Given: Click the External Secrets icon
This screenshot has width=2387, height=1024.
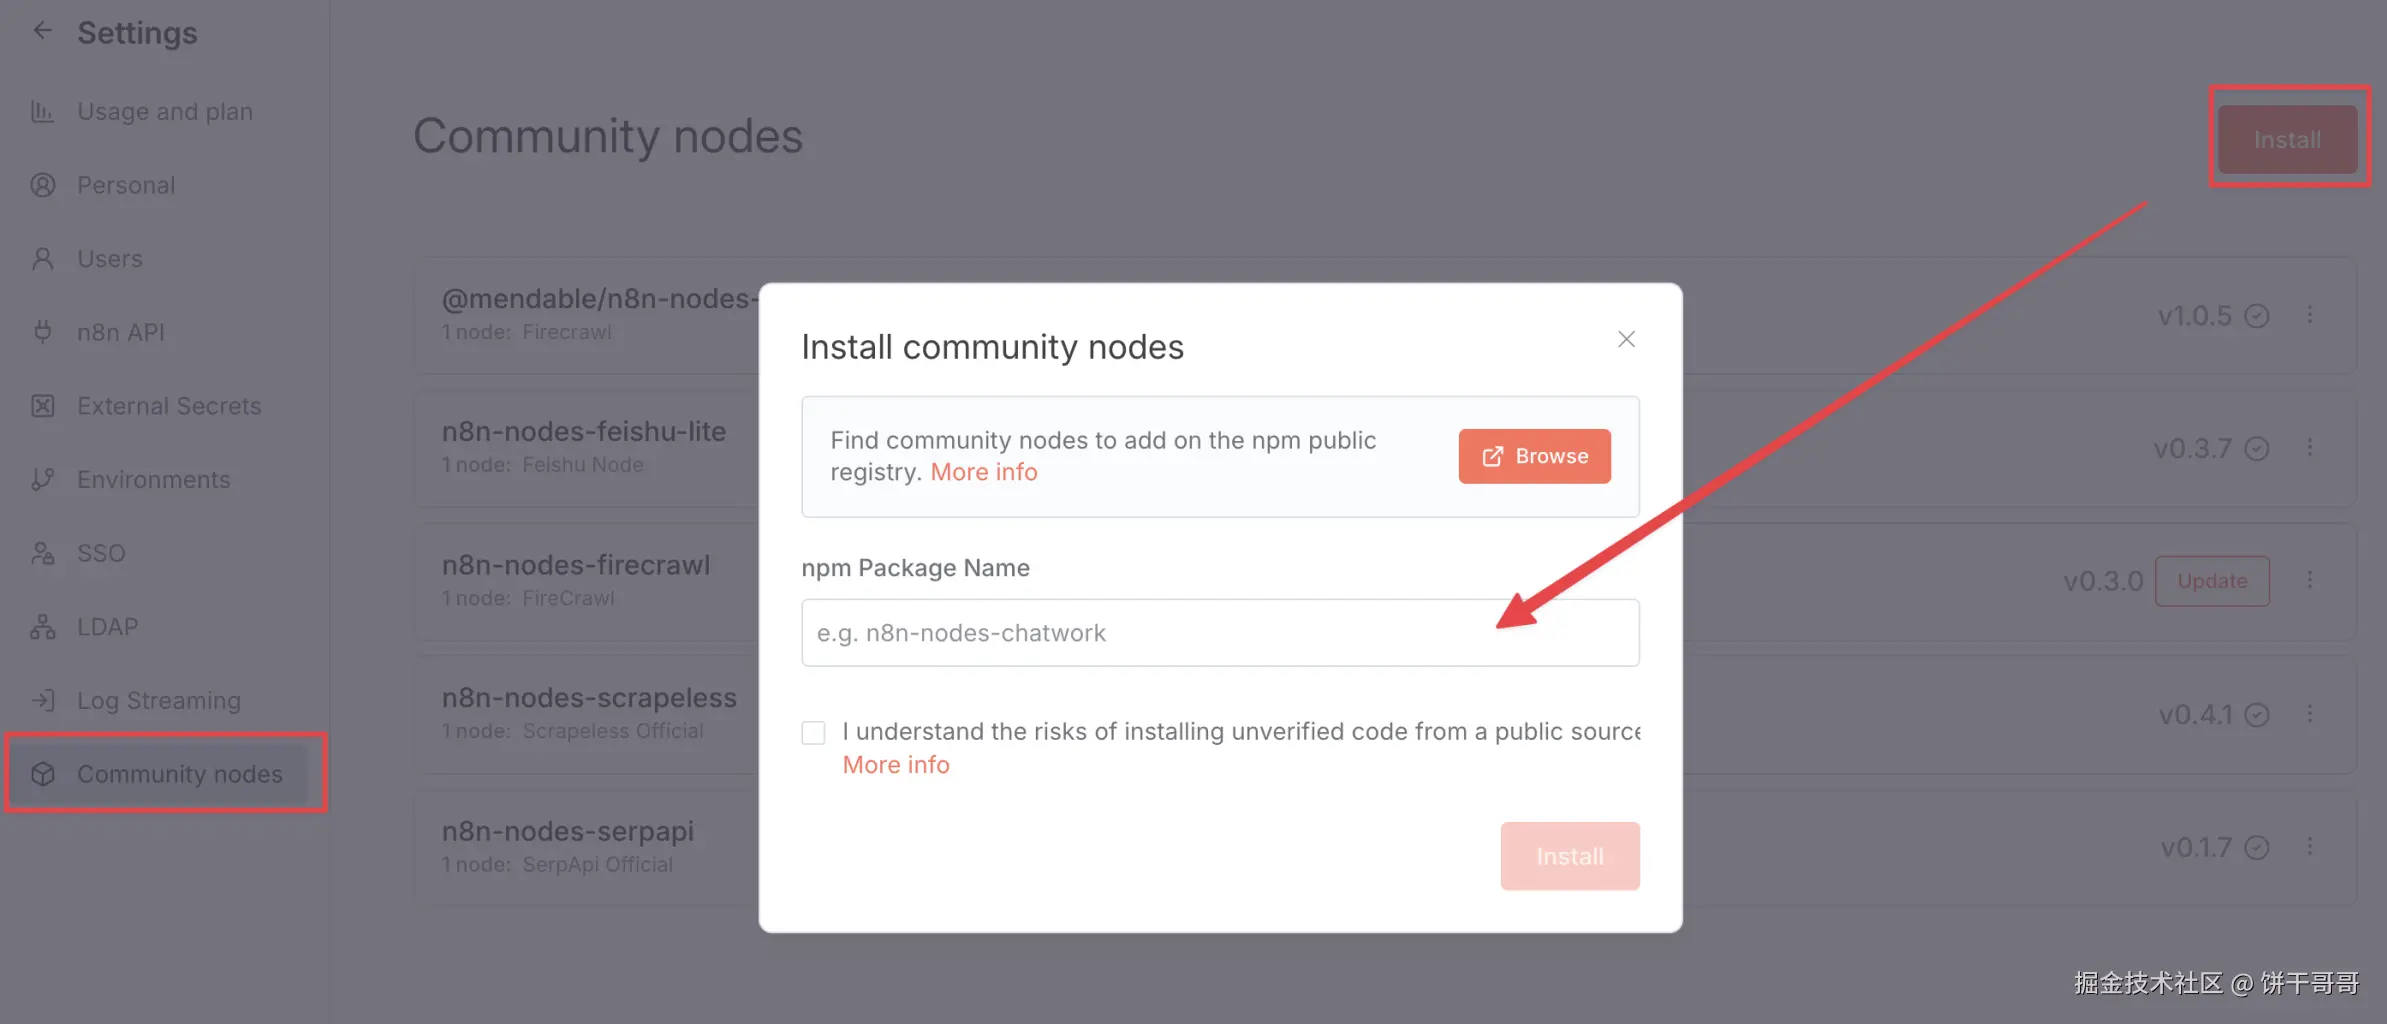Looking at the screenshot, I should tap(42, 406).
